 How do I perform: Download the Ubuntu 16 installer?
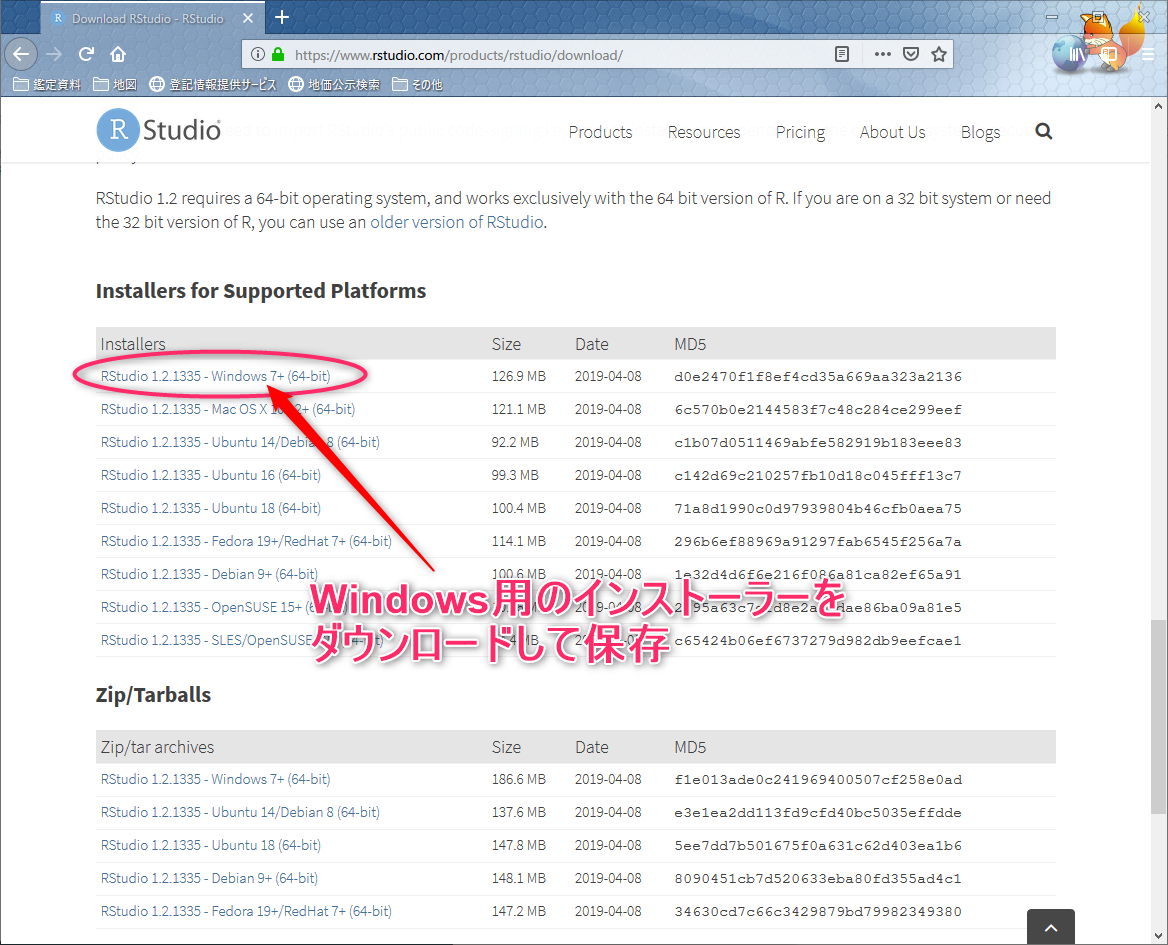pyautogui.click(x=211, y=475)
